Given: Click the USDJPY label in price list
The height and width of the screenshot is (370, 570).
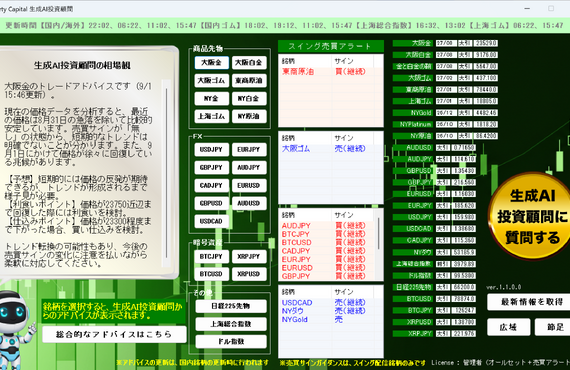Looking at the screenshot, I should coord(413,217).
